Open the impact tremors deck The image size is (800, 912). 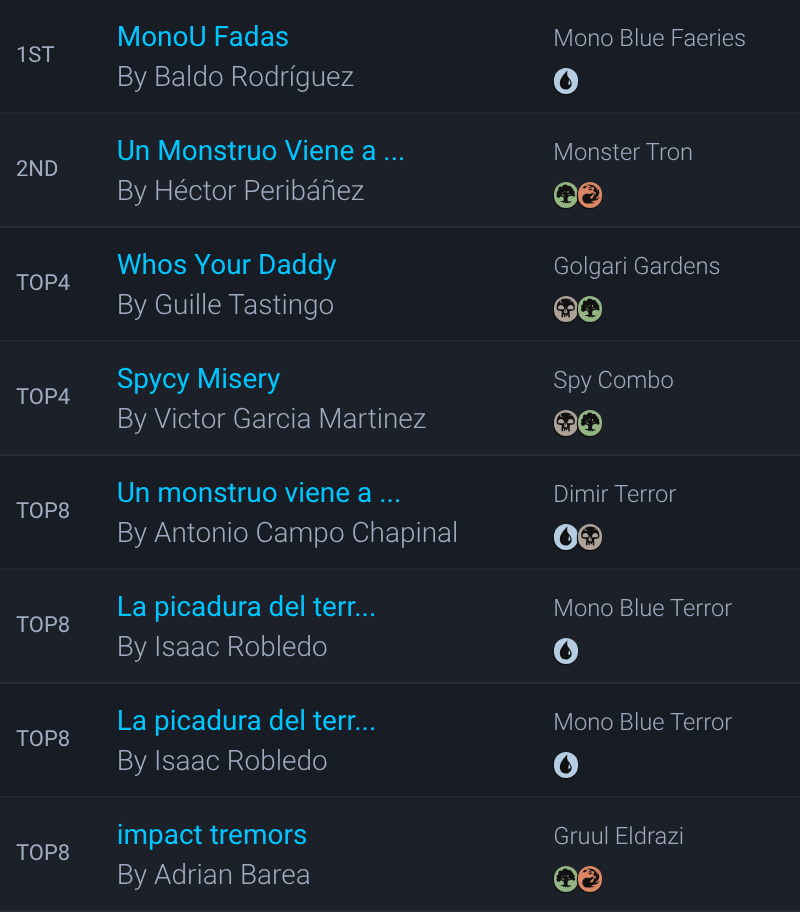click(x=212, y=835)
